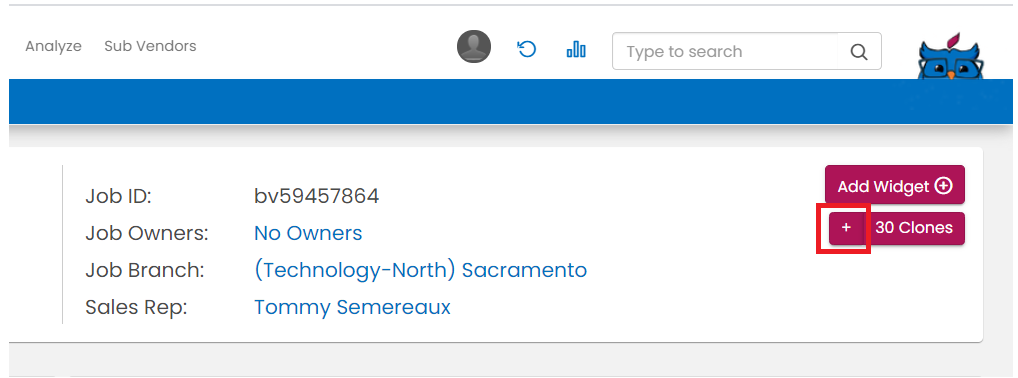Screen dimensions: 1018x378
Task: Click the Job Owners label
Action: [147, 233]
